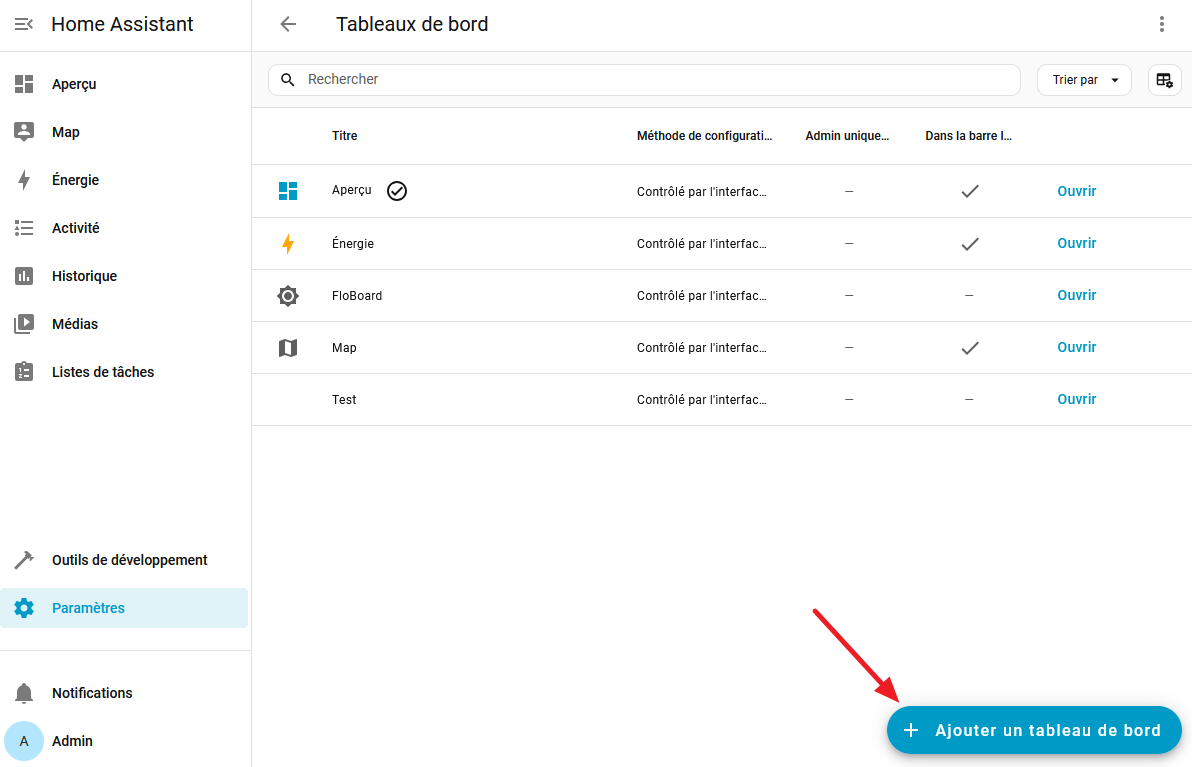
Task: Open the table column settings icon
Action: (x=1164, y=80)
